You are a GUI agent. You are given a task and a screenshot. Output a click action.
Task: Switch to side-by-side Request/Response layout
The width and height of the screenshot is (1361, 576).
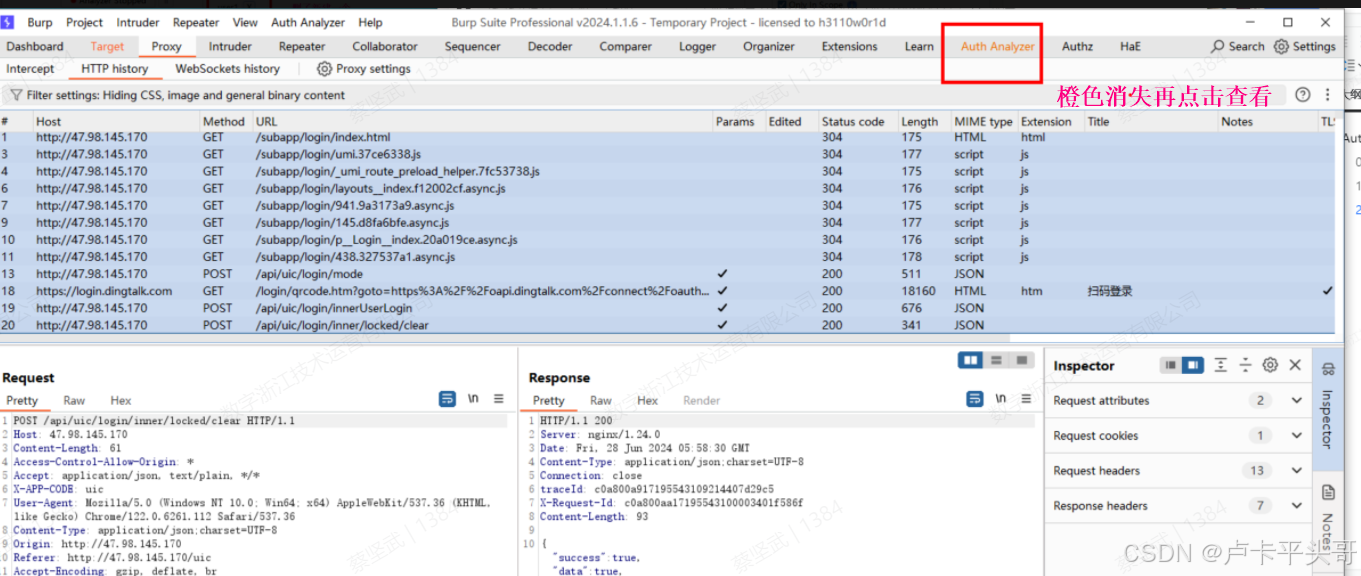point(971,360)
